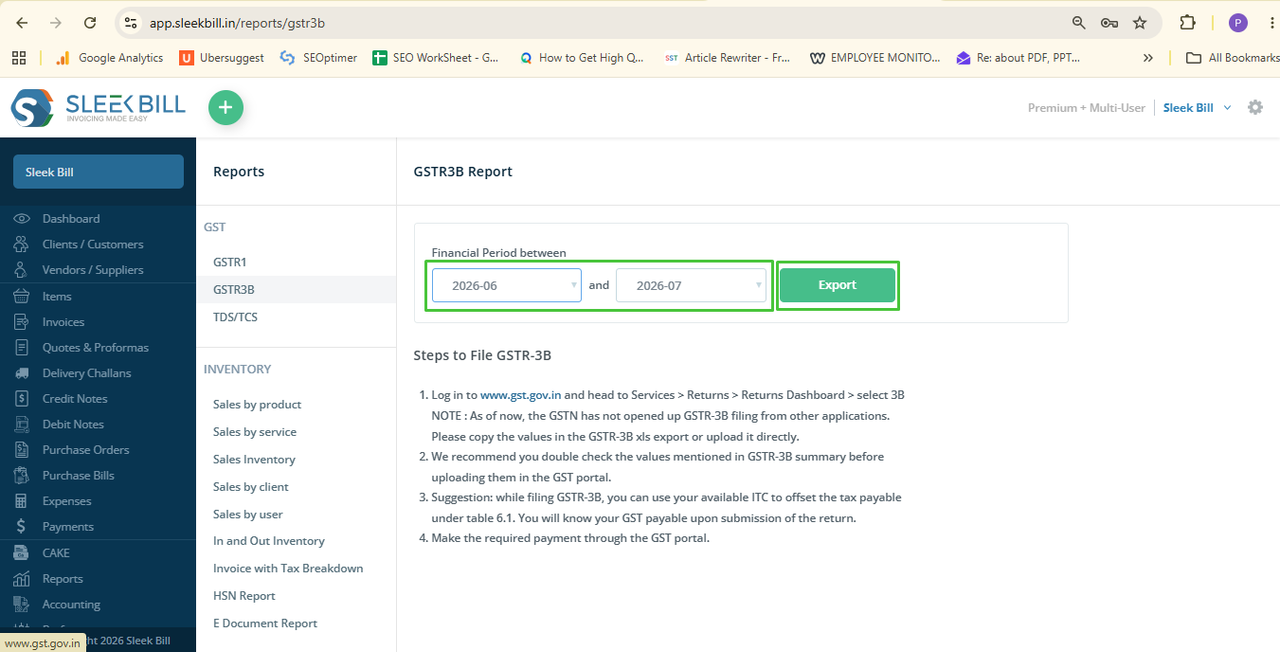Click the green Export button
This screenshot has width=1280, height=652.
click(837, 285)
